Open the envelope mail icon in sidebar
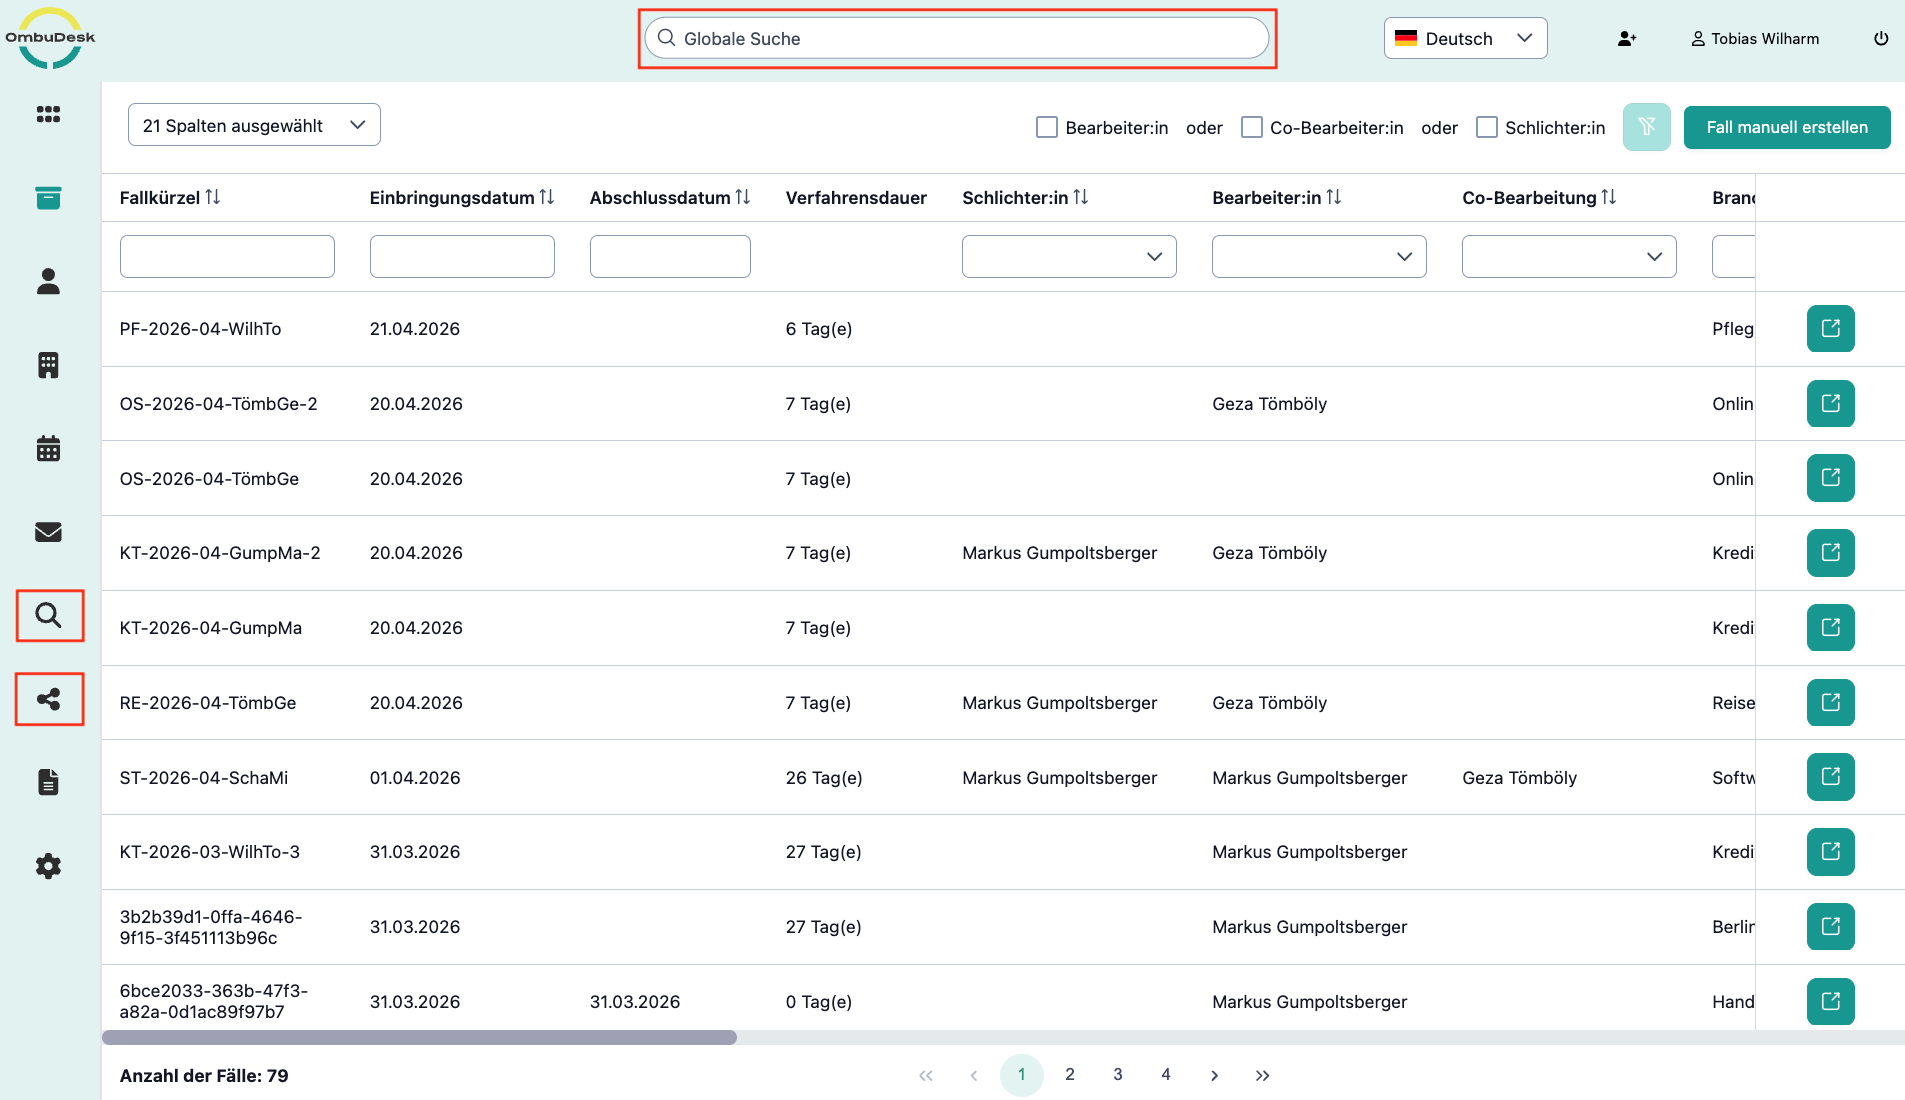The width and height of the screenshot is (1905, 1100). click(48, 532)
